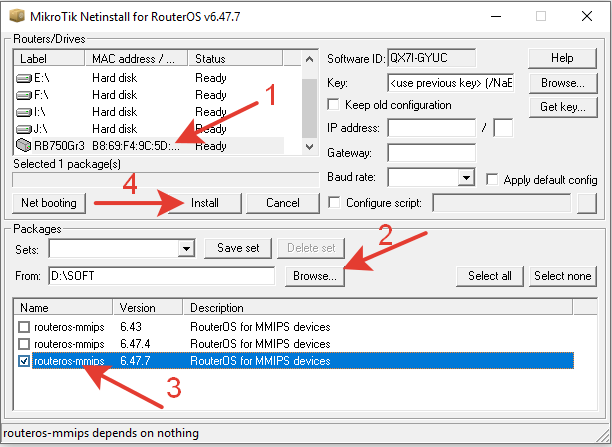Uncheck routeros-mmips version 6.47.7 package
Image resolution: width=612 pixels, height=447 pixels.
(x=24, y=361)
